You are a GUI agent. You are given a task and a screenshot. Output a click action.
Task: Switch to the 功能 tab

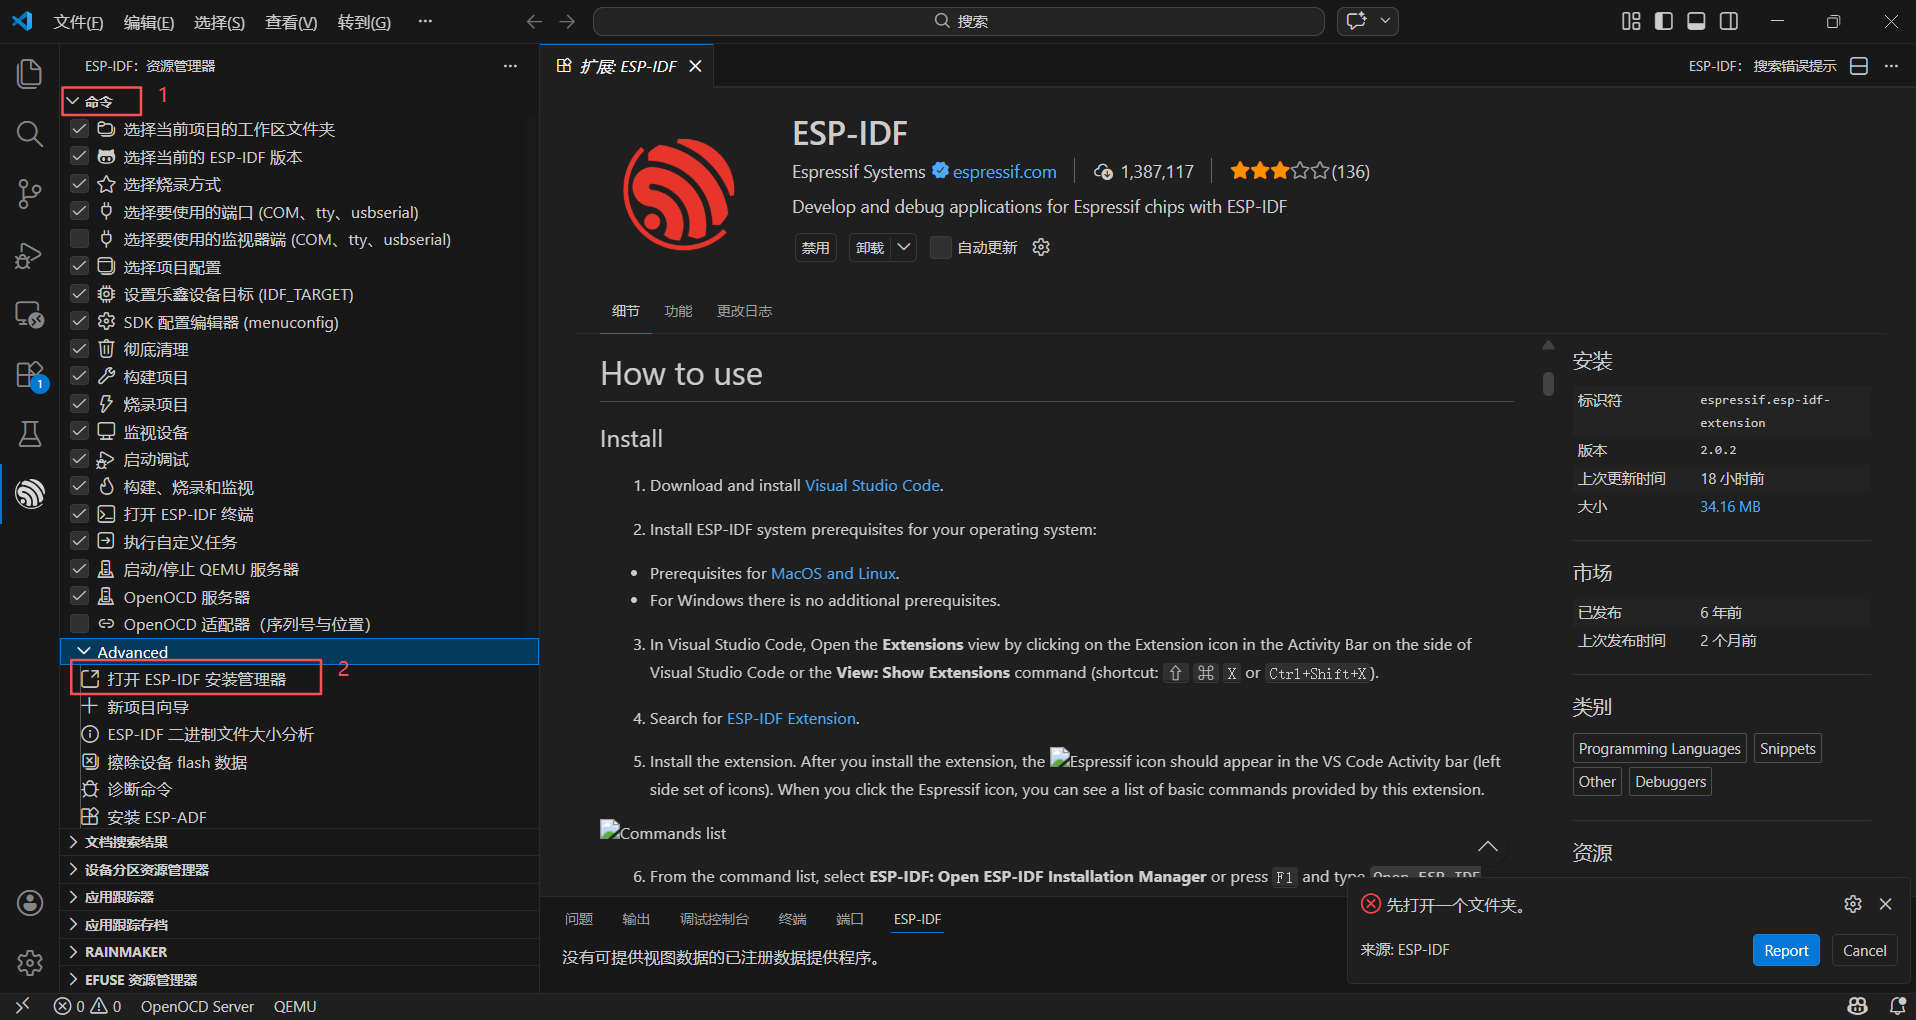[x=678, y=311]
